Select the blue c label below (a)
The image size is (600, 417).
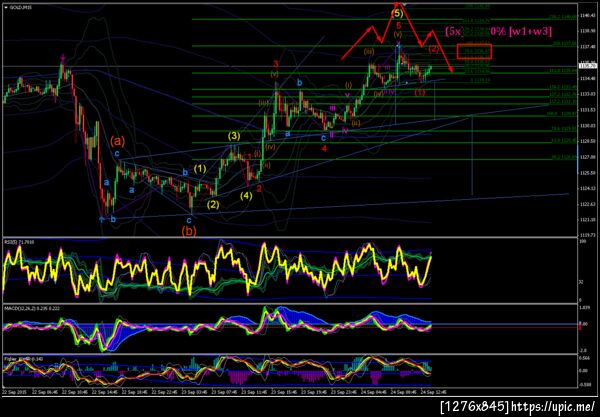[x=117, y=153]
